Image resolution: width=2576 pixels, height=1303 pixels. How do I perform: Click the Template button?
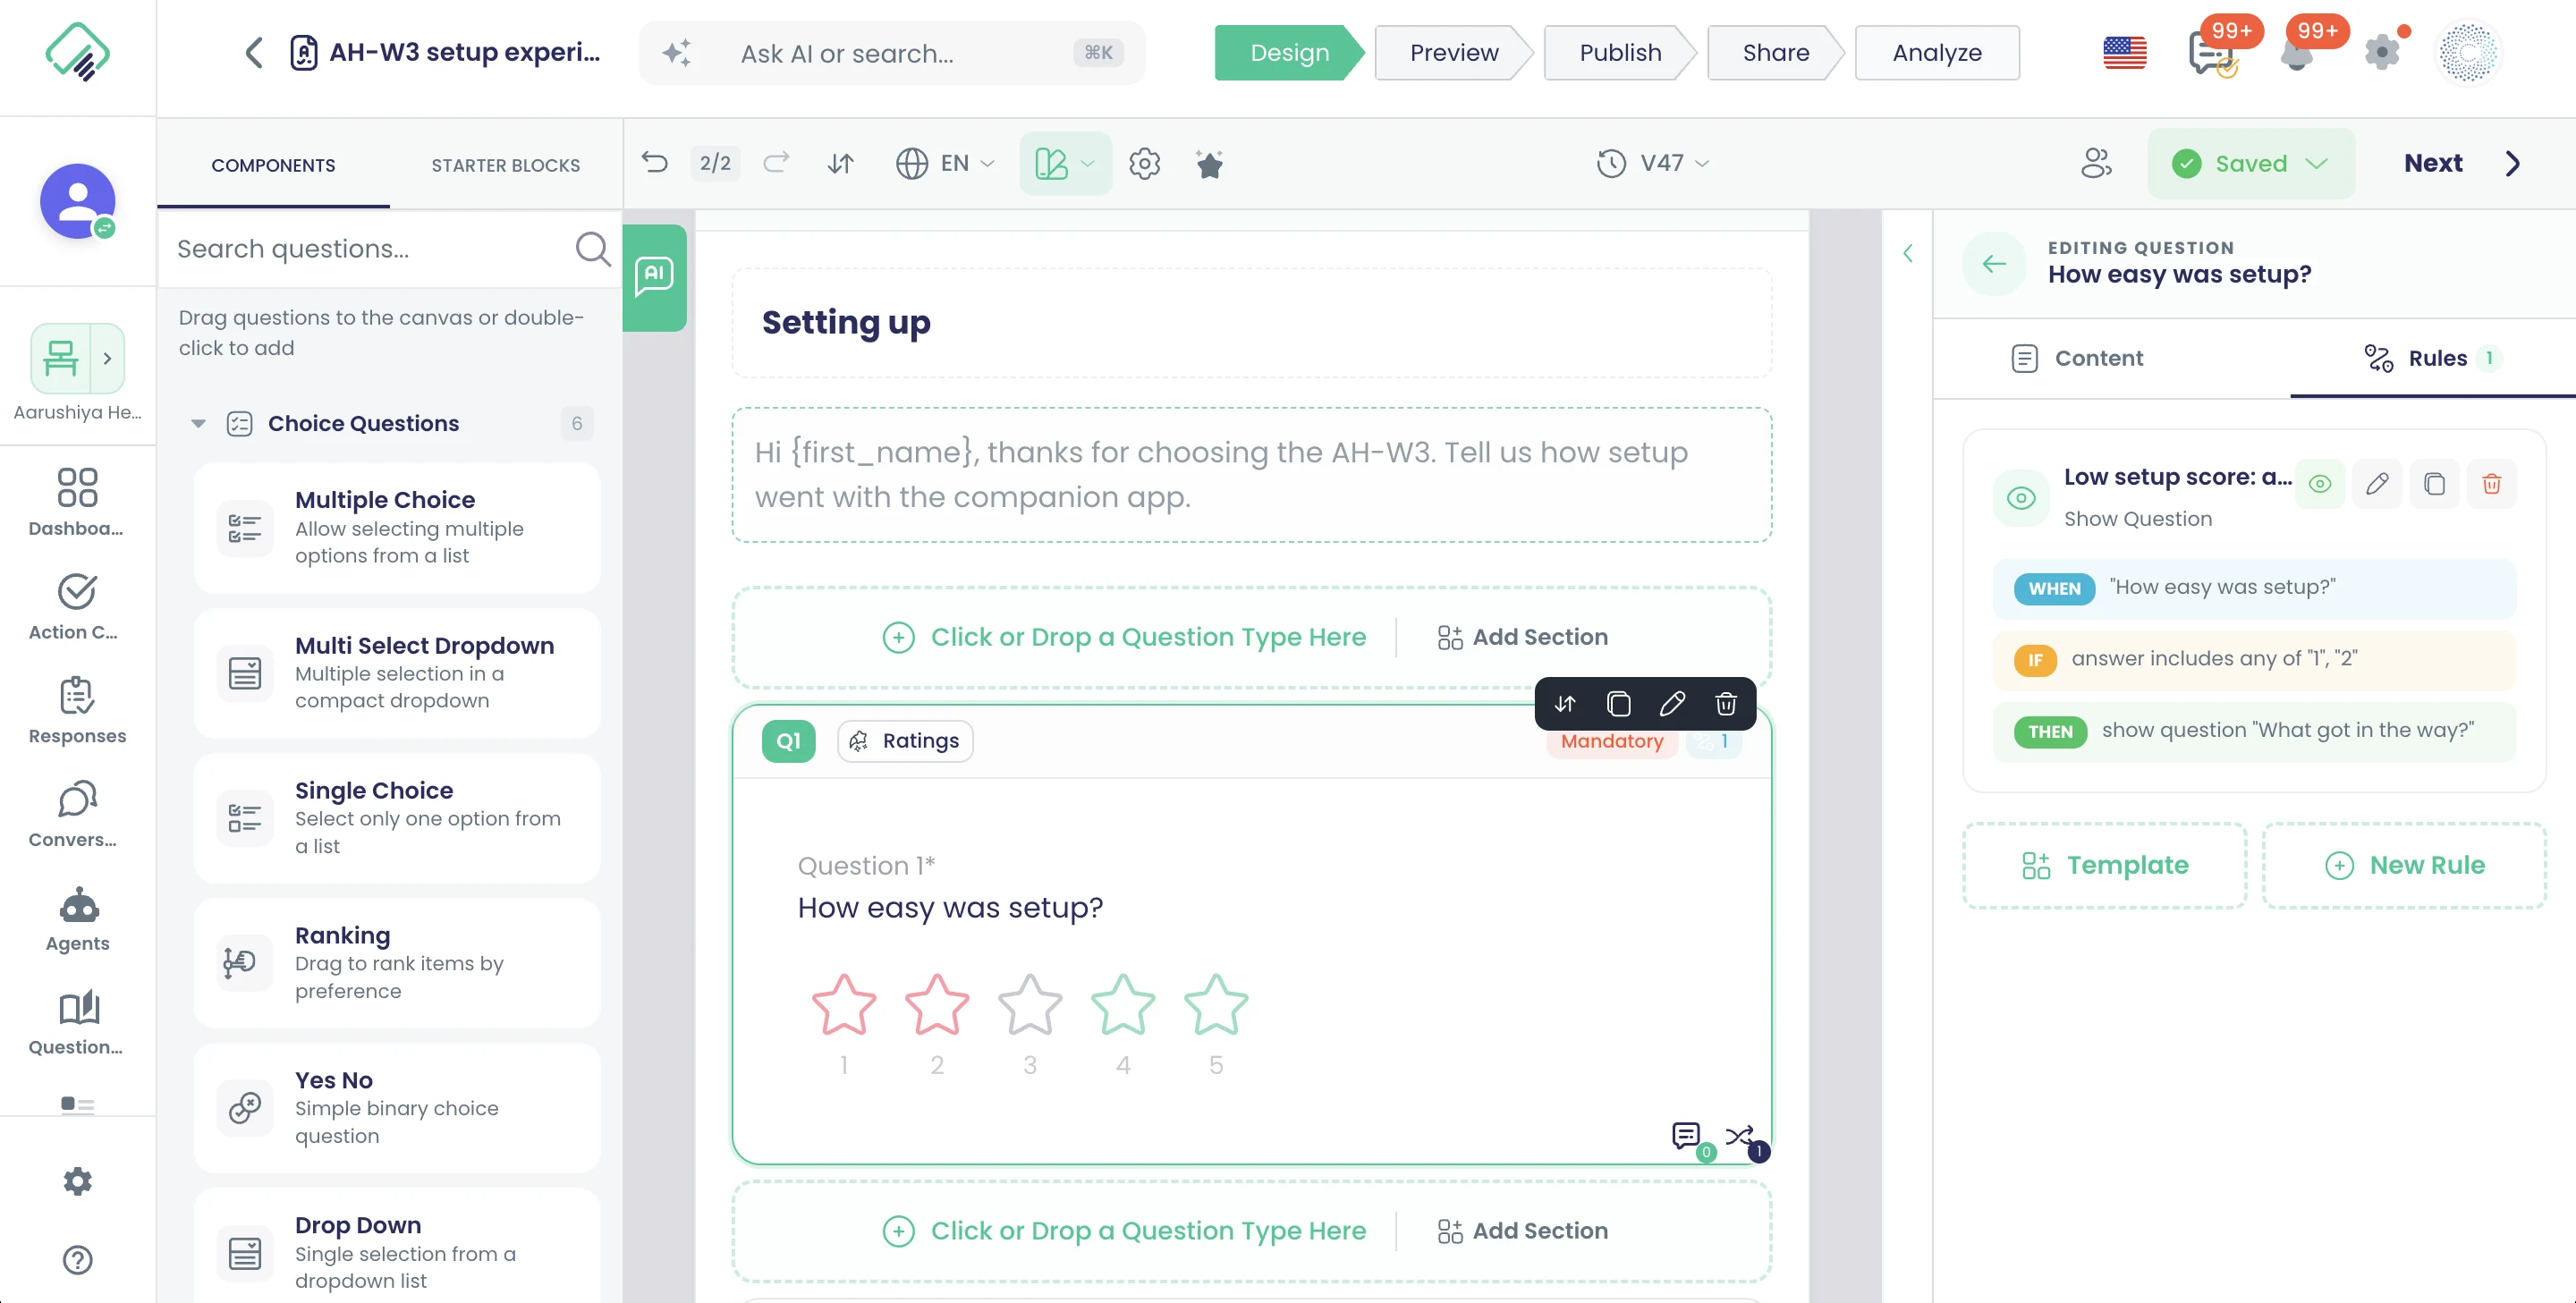2105,865
